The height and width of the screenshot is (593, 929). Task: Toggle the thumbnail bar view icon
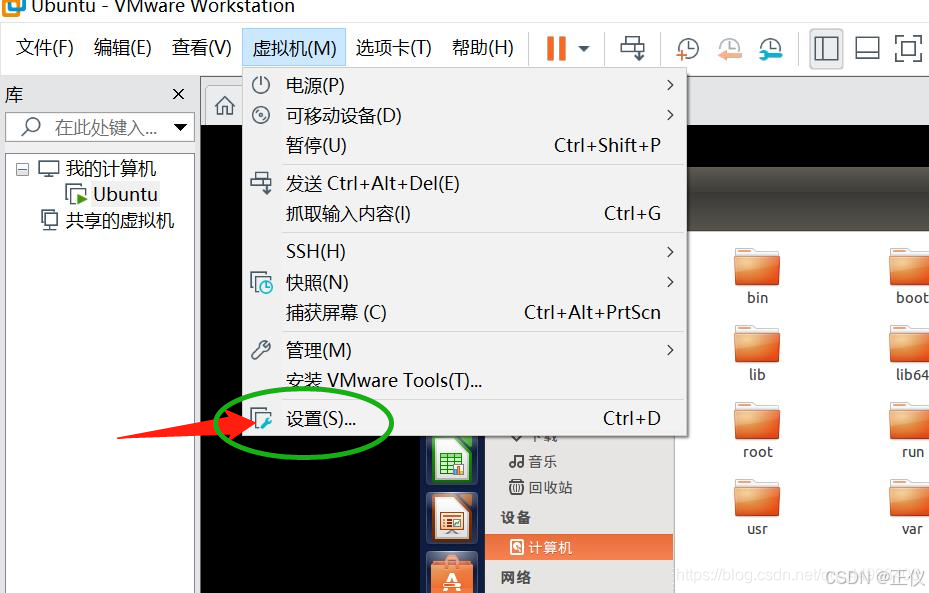(x=867, y=49)
